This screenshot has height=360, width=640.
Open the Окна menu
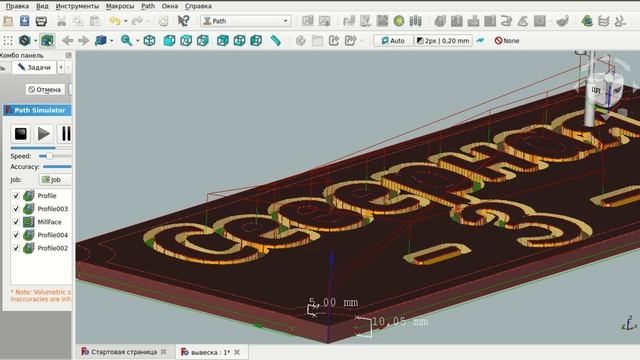click(x=170, y=6)
